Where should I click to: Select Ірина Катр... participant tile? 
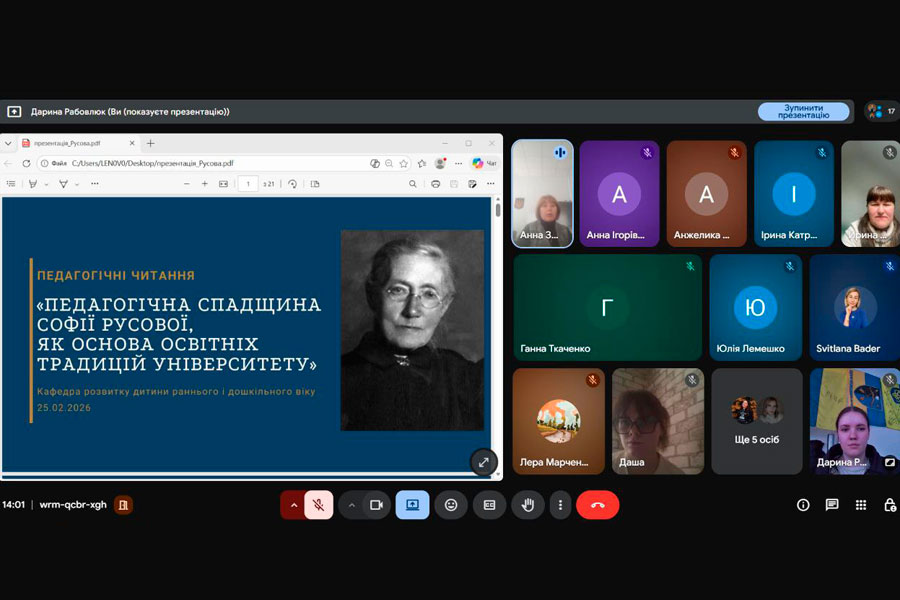pos(794,193)
